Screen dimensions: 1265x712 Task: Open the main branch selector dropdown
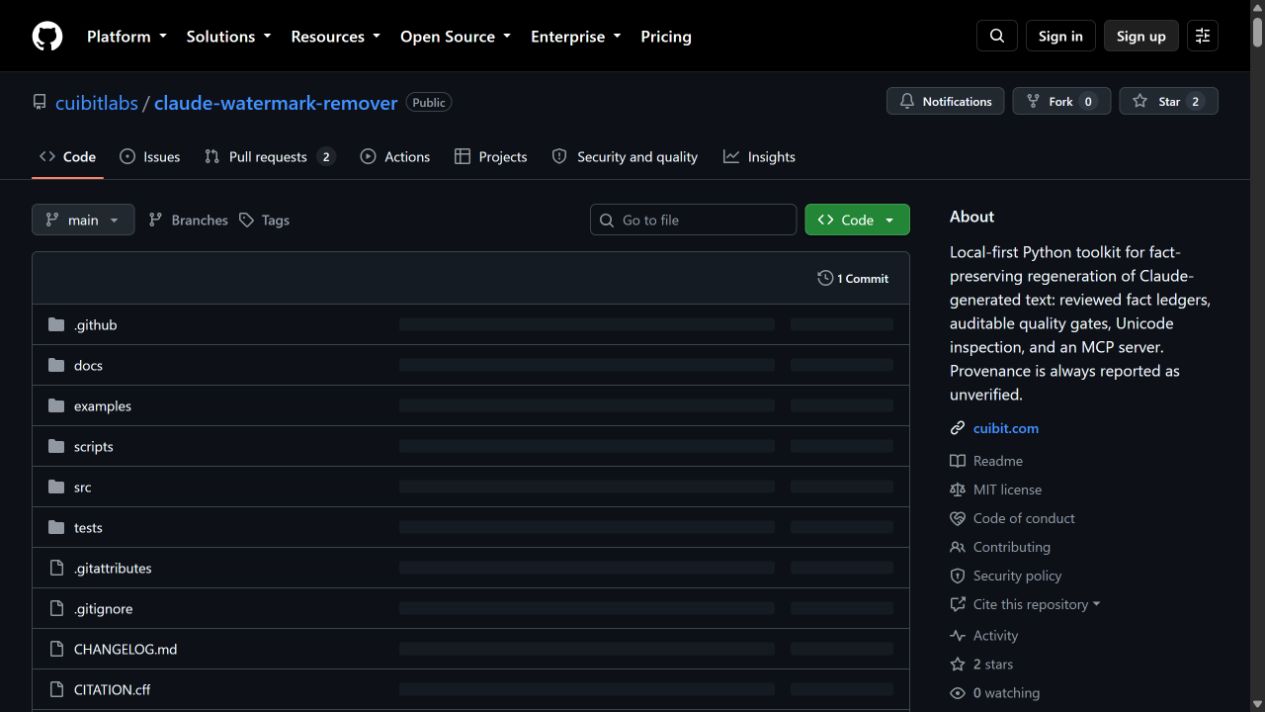tap(83, 220)
